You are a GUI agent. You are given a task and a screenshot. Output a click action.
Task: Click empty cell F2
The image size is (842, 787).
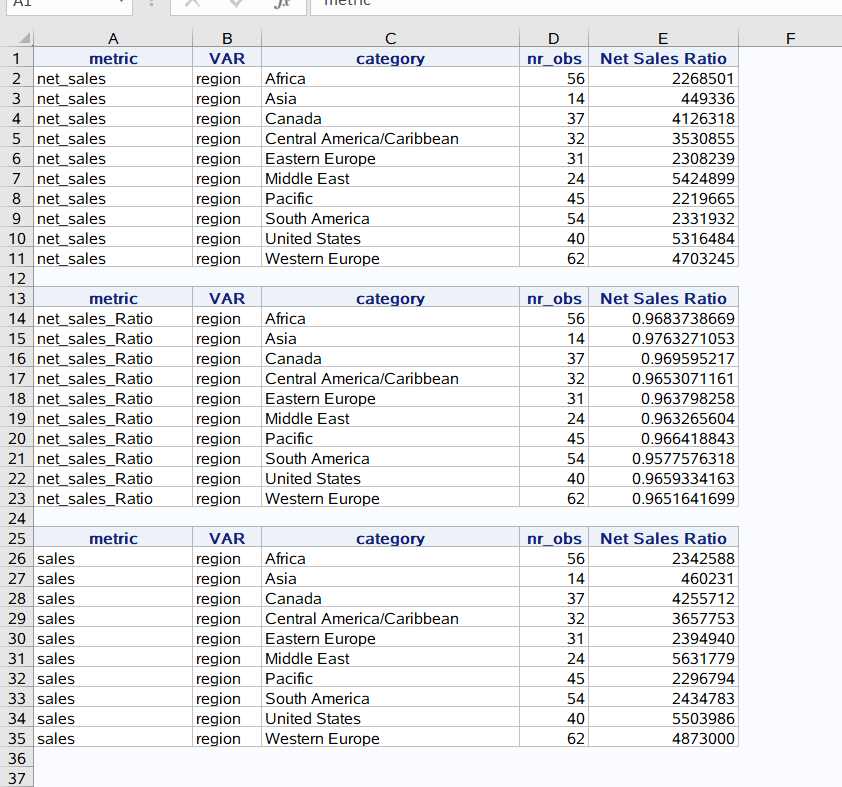790,78
